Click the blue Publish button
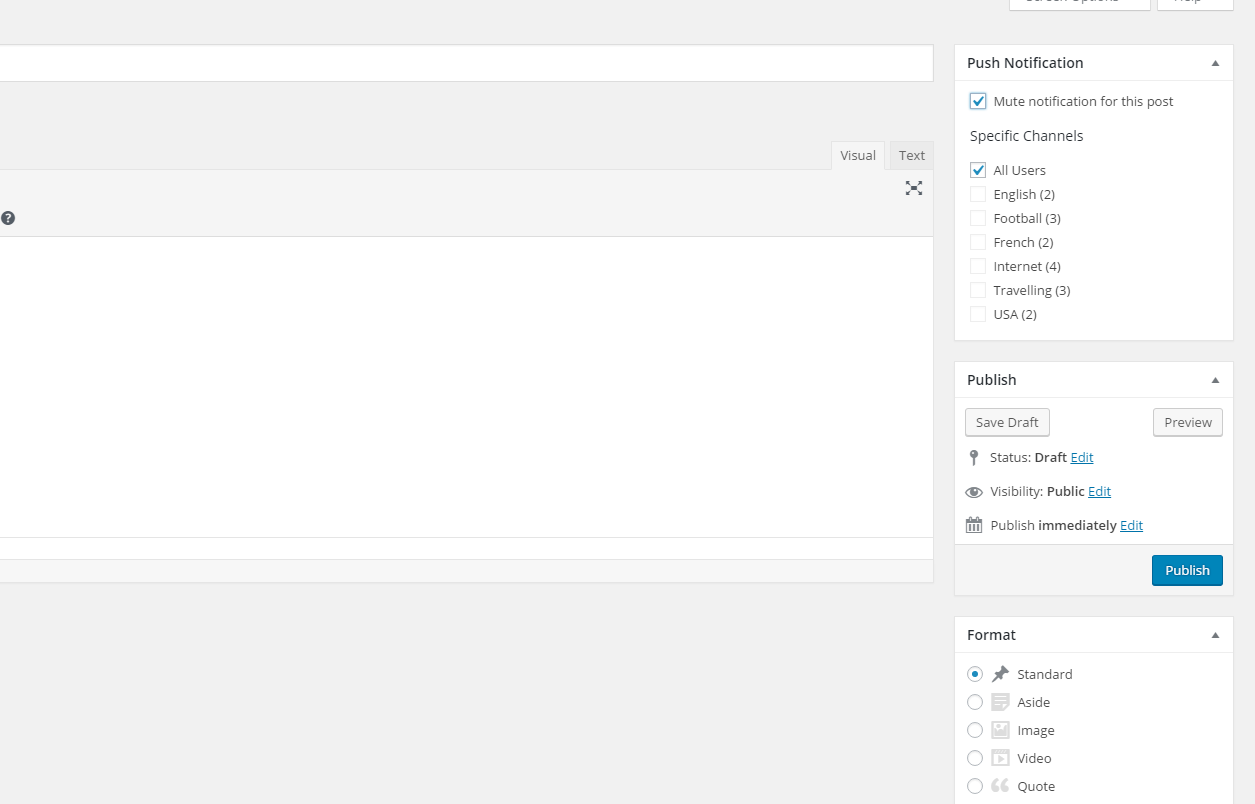Viewport: 1255px width, 804px height. [1187, 570]
